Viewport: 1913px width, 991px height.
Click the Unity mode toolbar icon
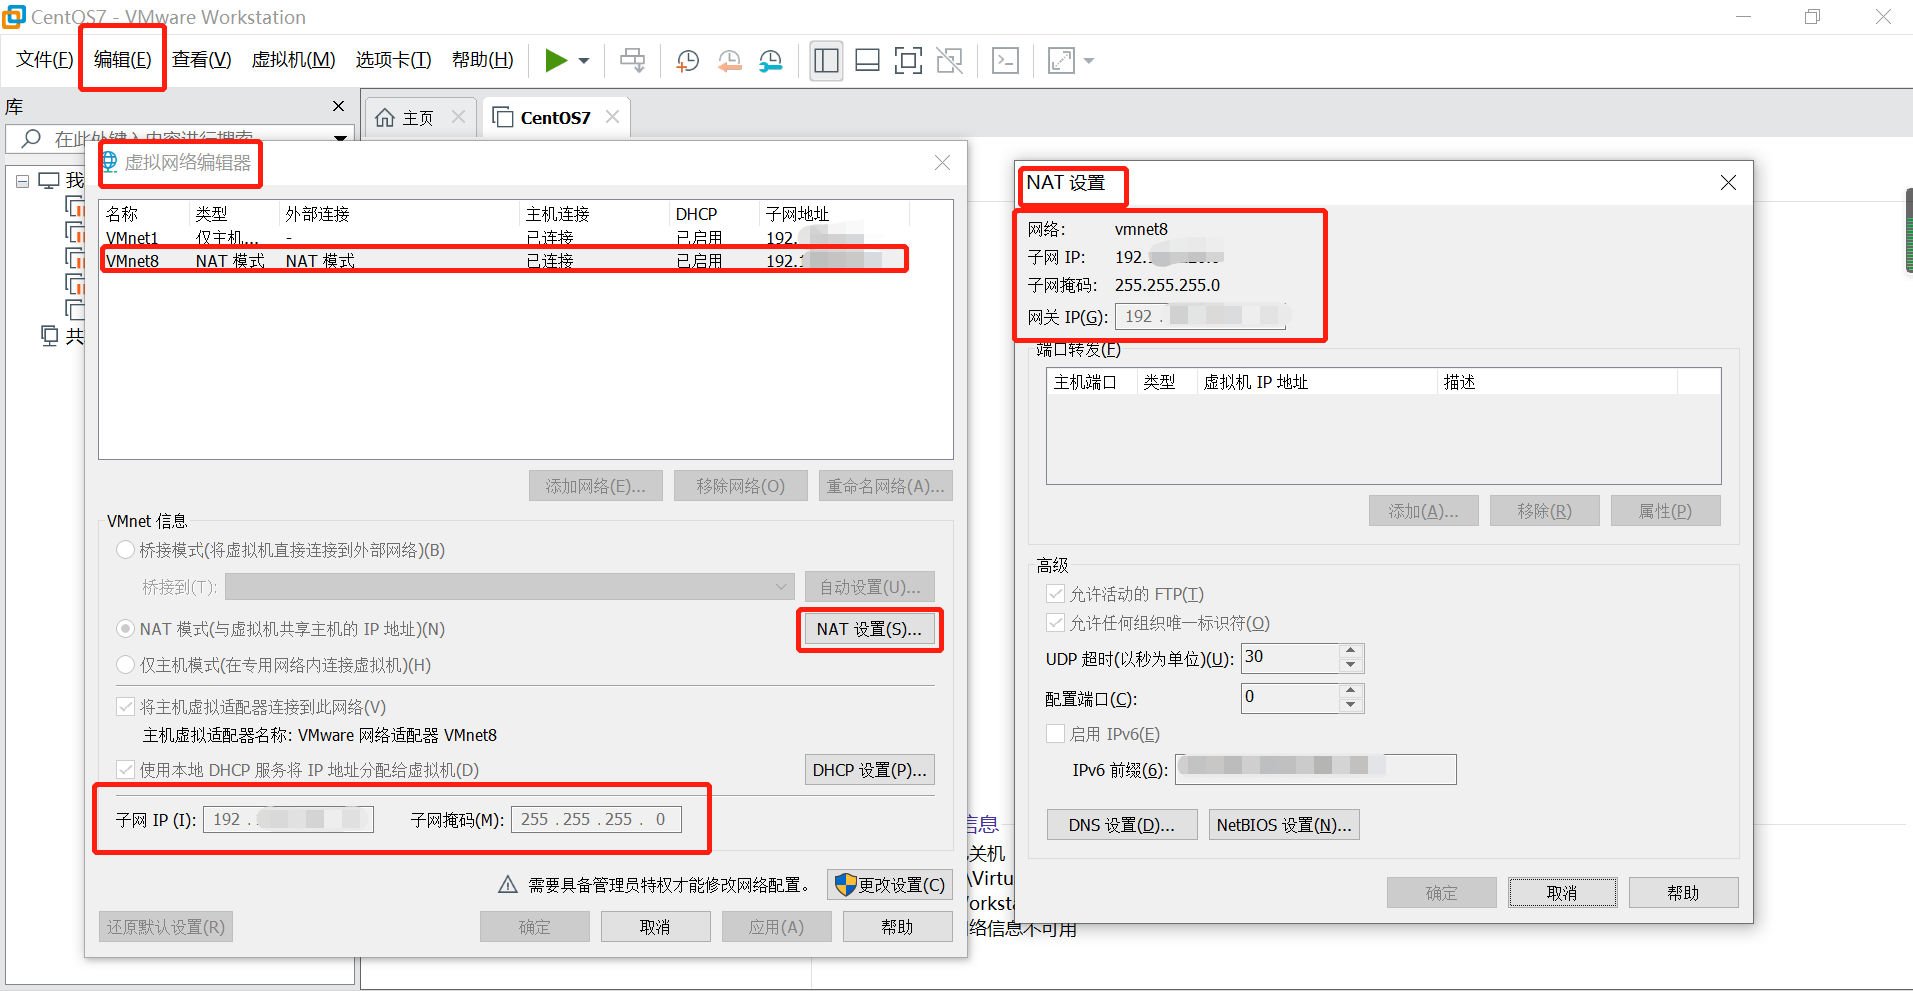point(949,61)
